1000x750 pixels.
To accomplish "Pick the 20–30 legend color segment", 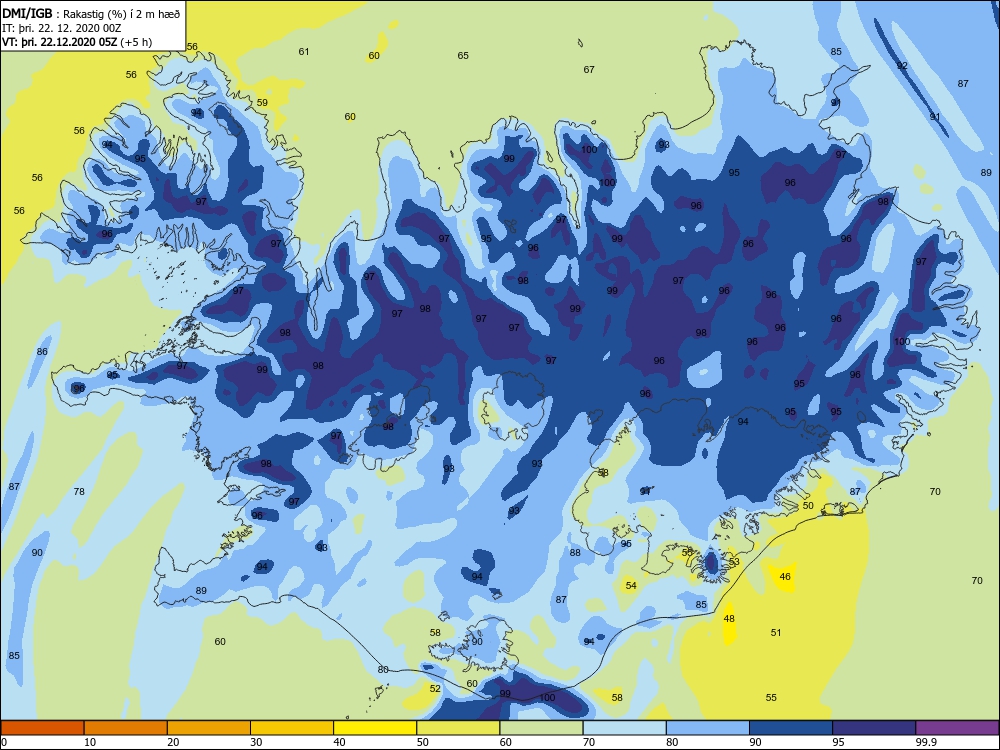I will (209, 728).
